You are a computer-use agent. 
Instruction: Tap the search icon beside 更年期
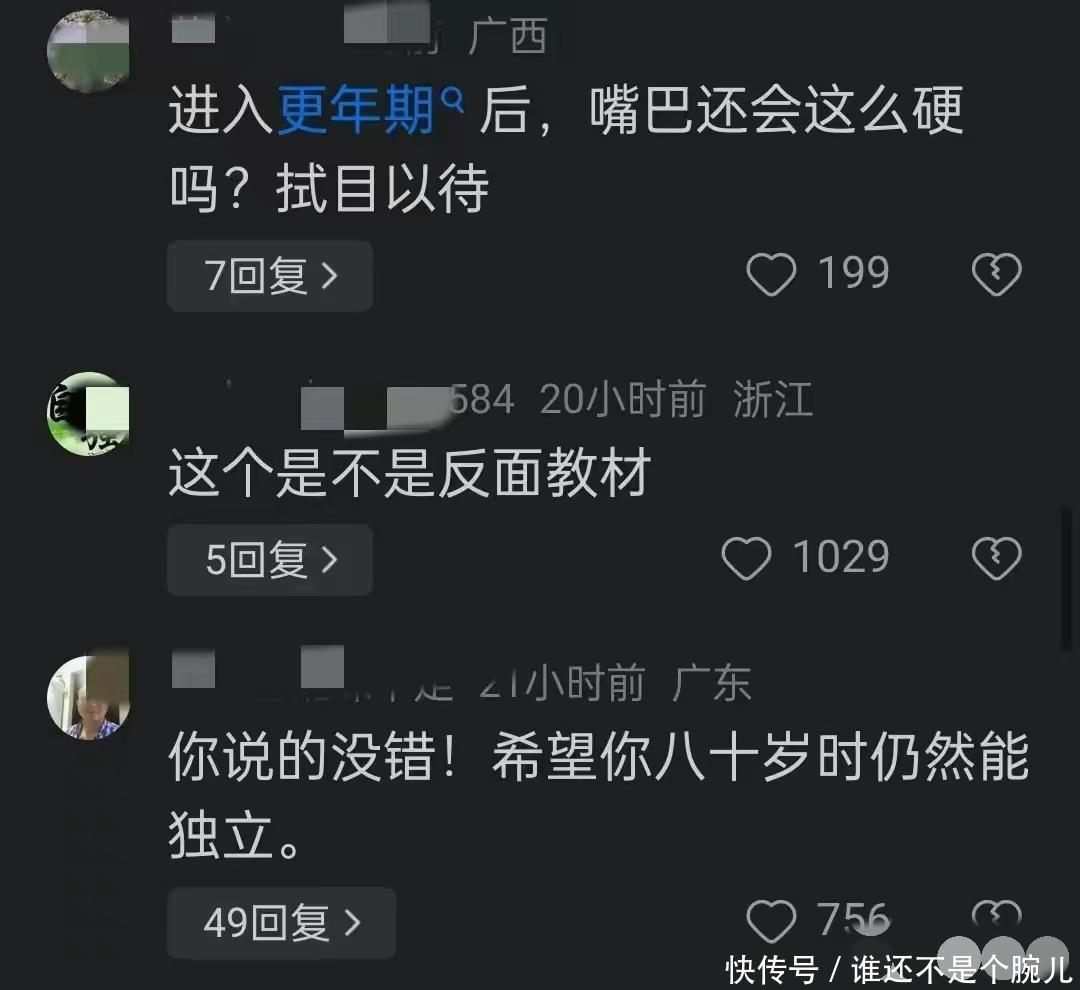452,101
